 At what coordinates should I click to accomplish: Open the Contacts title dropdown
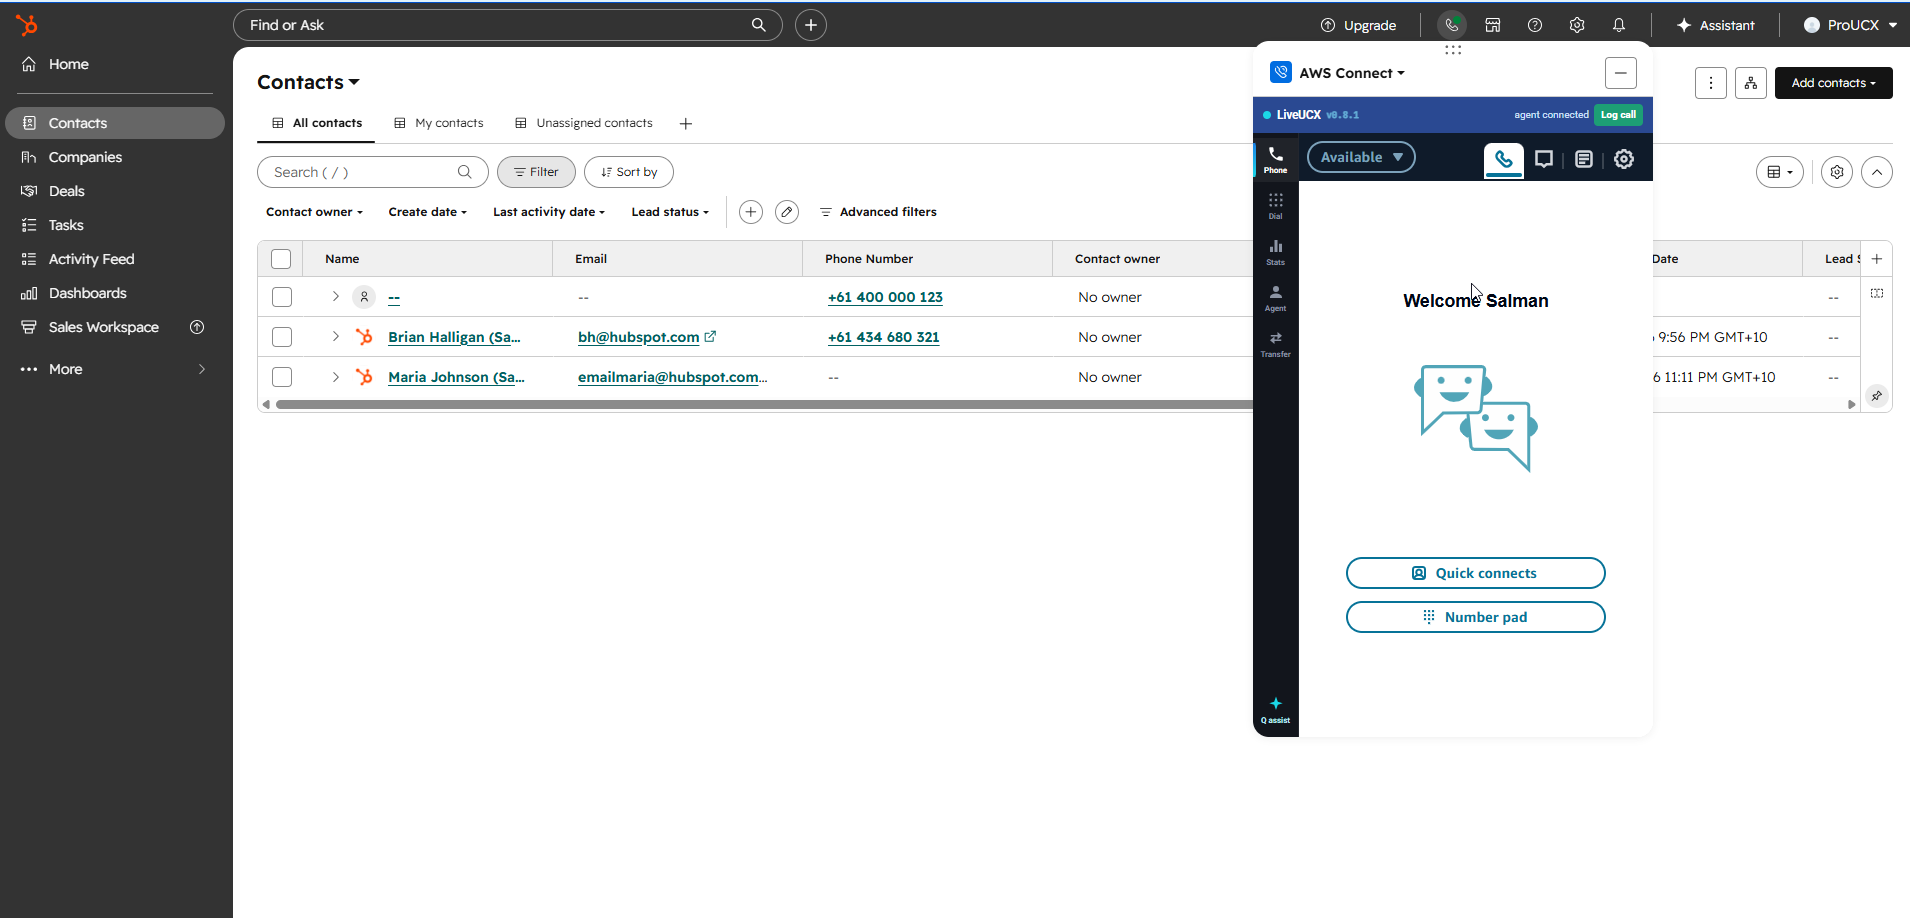click(308, 82)
